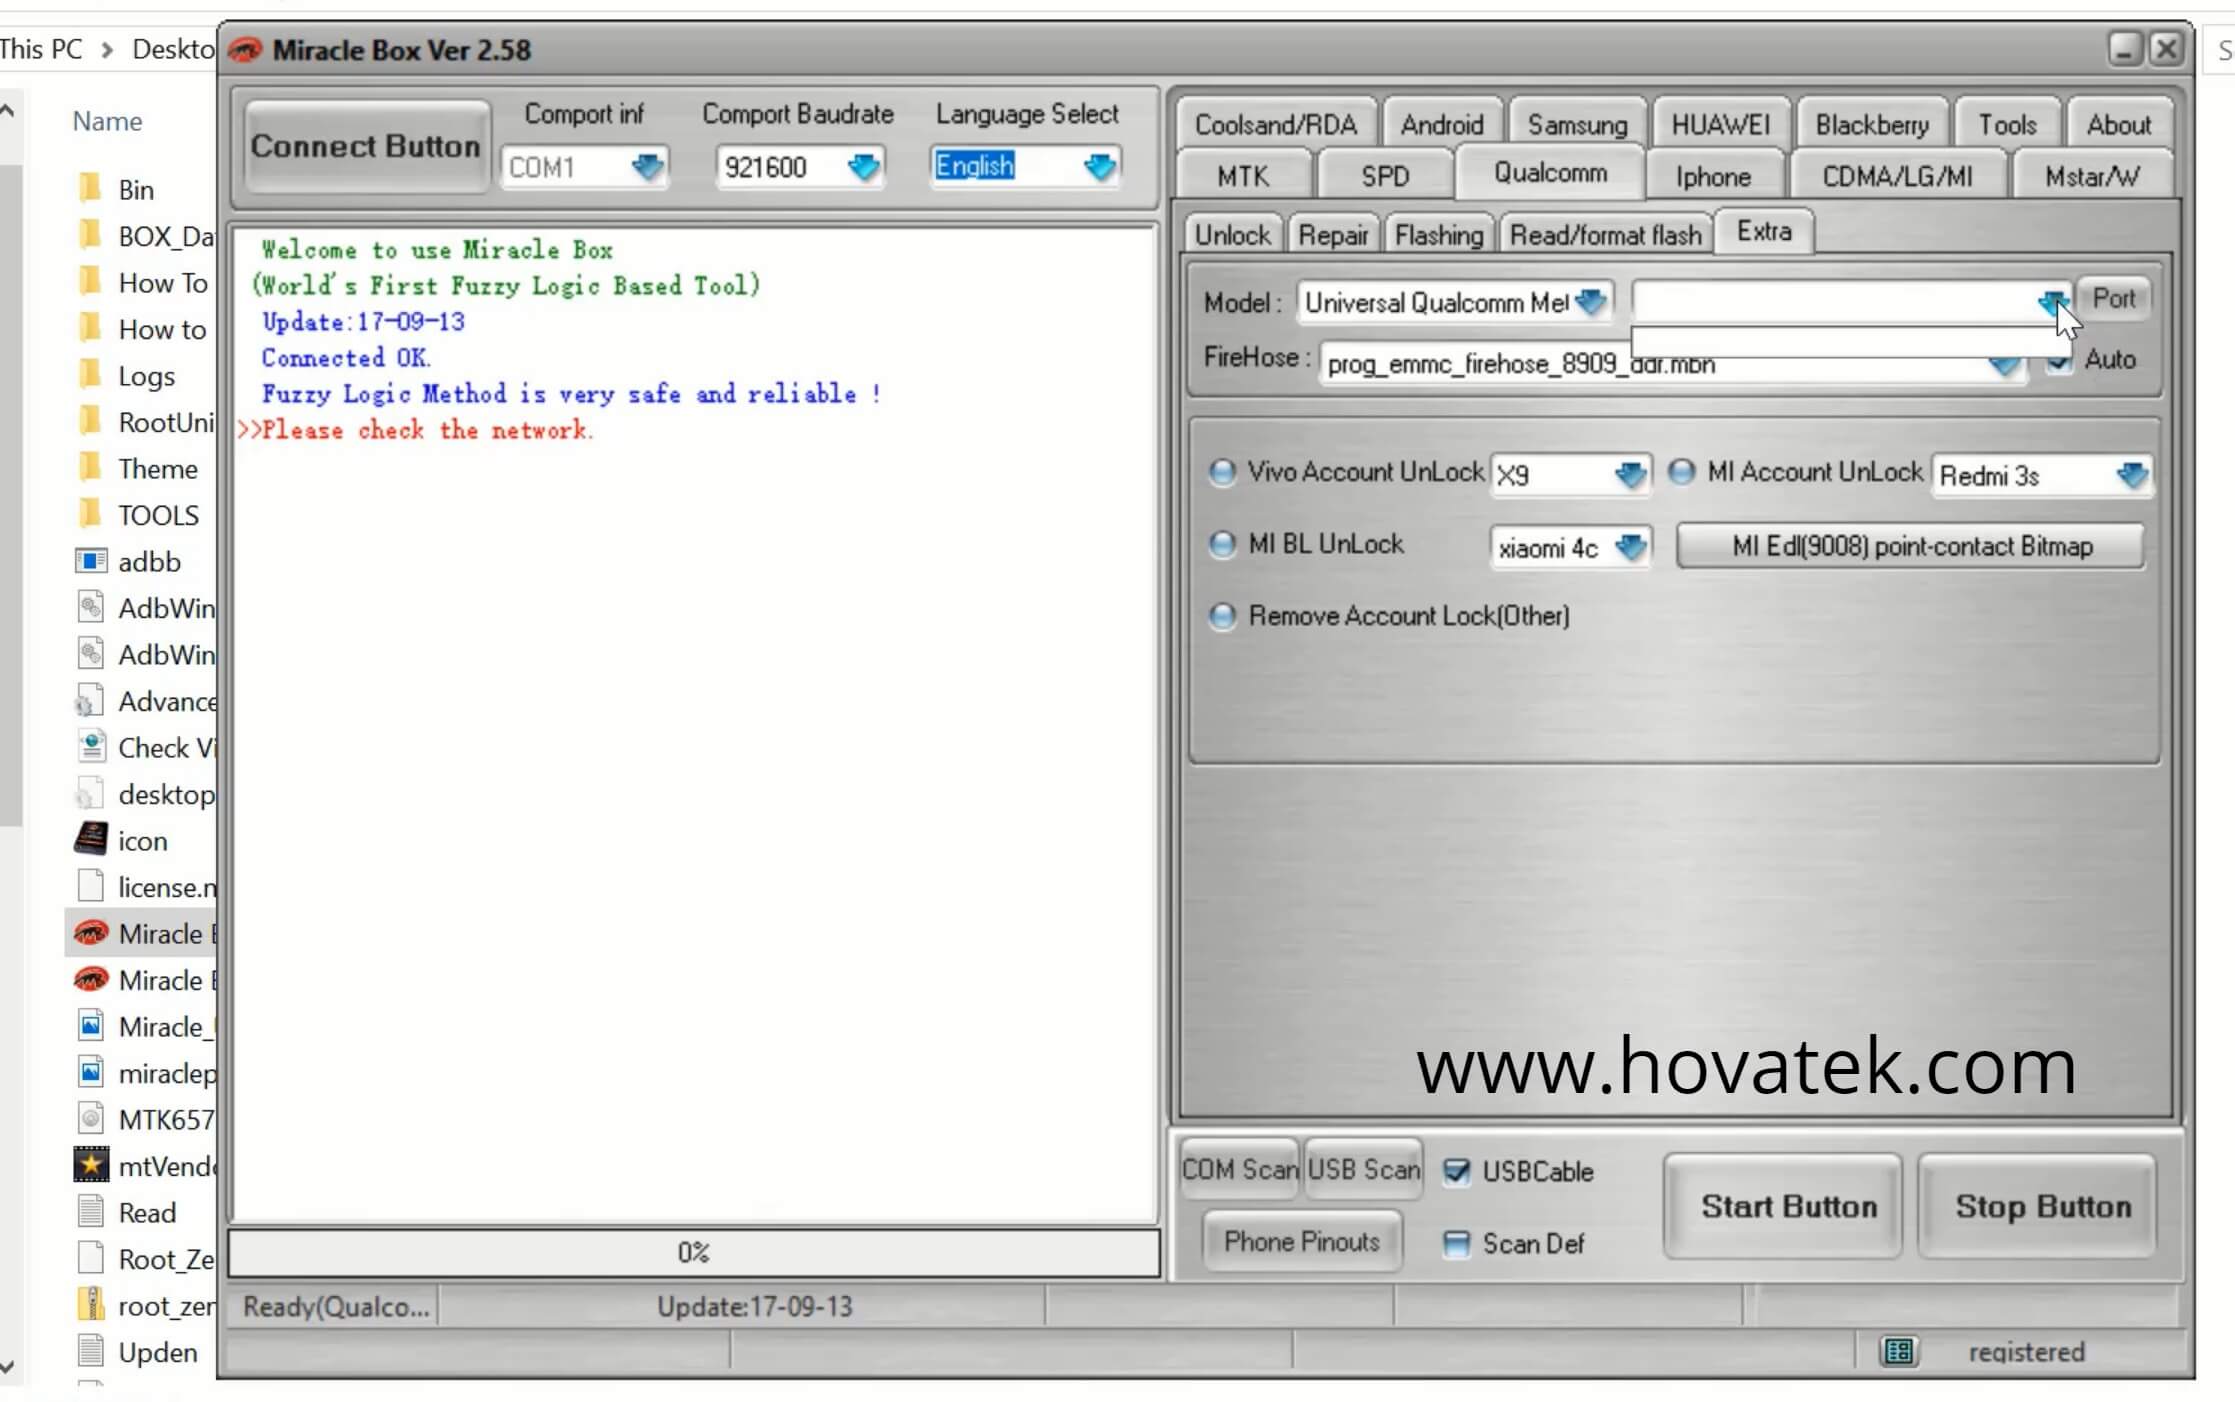Open the HUAWEI tab
The width and height of the screenshot is (2235, 1402).
tap(1720, 124)
